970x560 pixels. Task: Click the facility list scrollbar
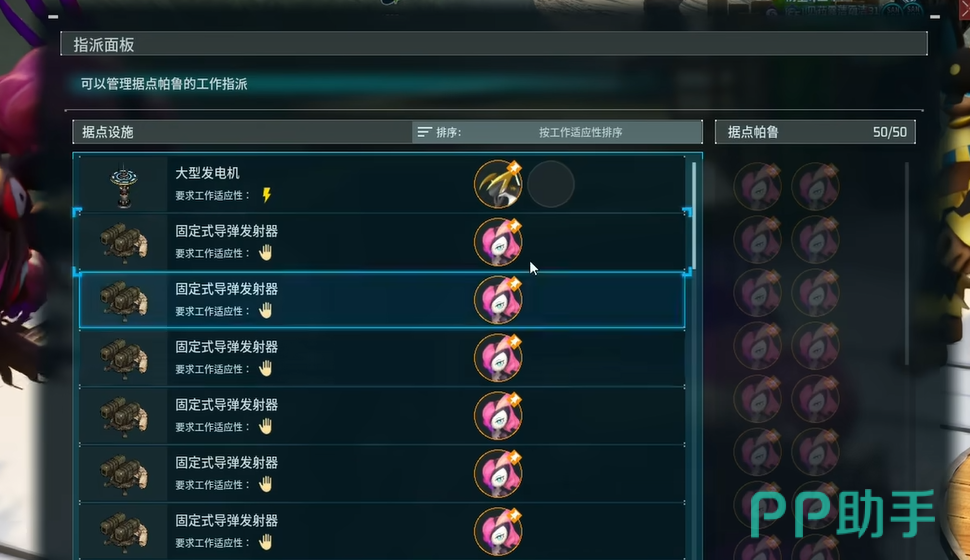point(694,215)
